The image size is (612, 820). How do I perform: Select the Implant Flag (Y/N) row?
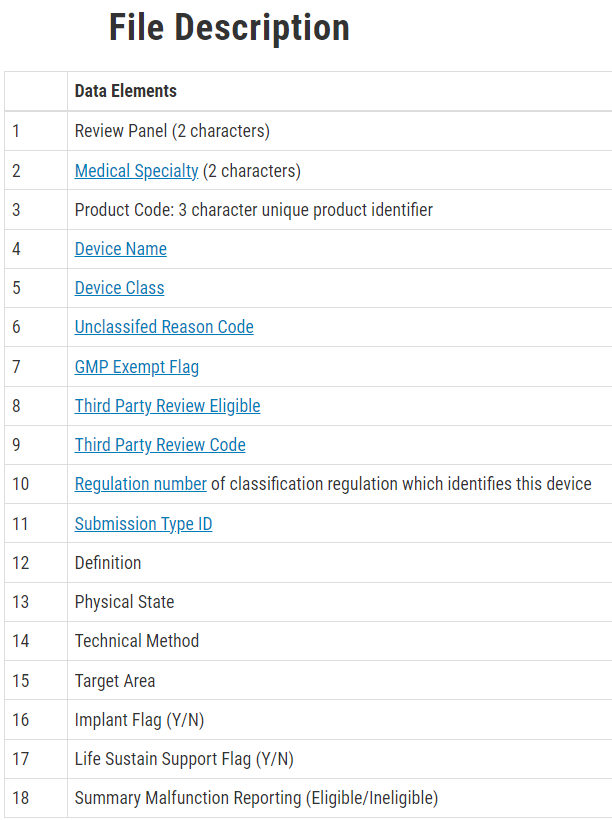pyautogui.click(x=308, y=720)
